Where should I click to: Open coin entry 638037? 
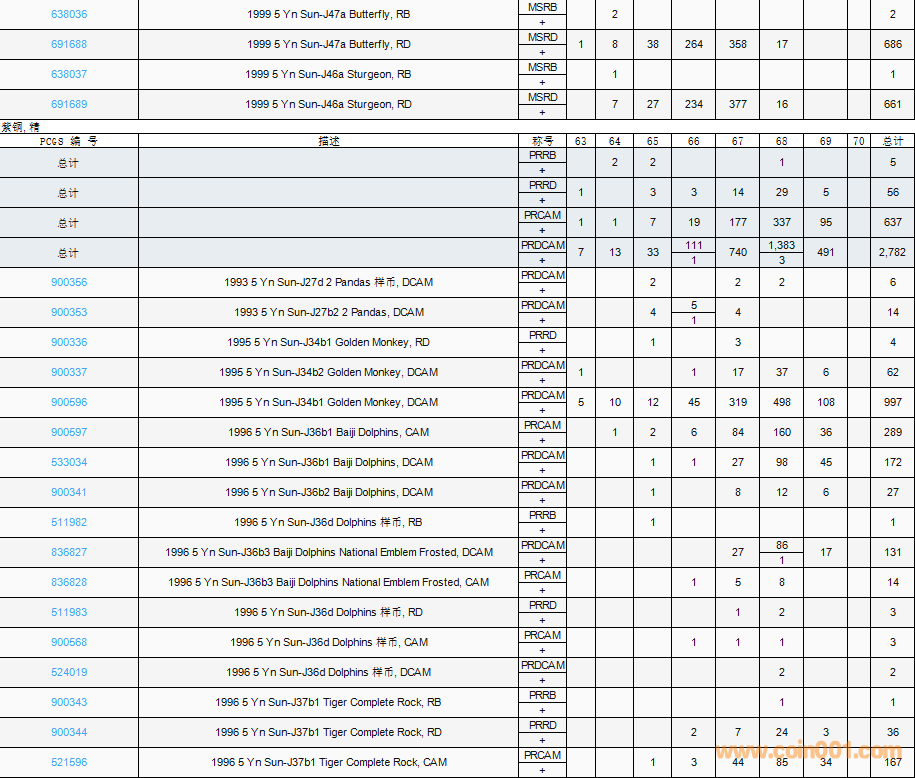point(69,74)
